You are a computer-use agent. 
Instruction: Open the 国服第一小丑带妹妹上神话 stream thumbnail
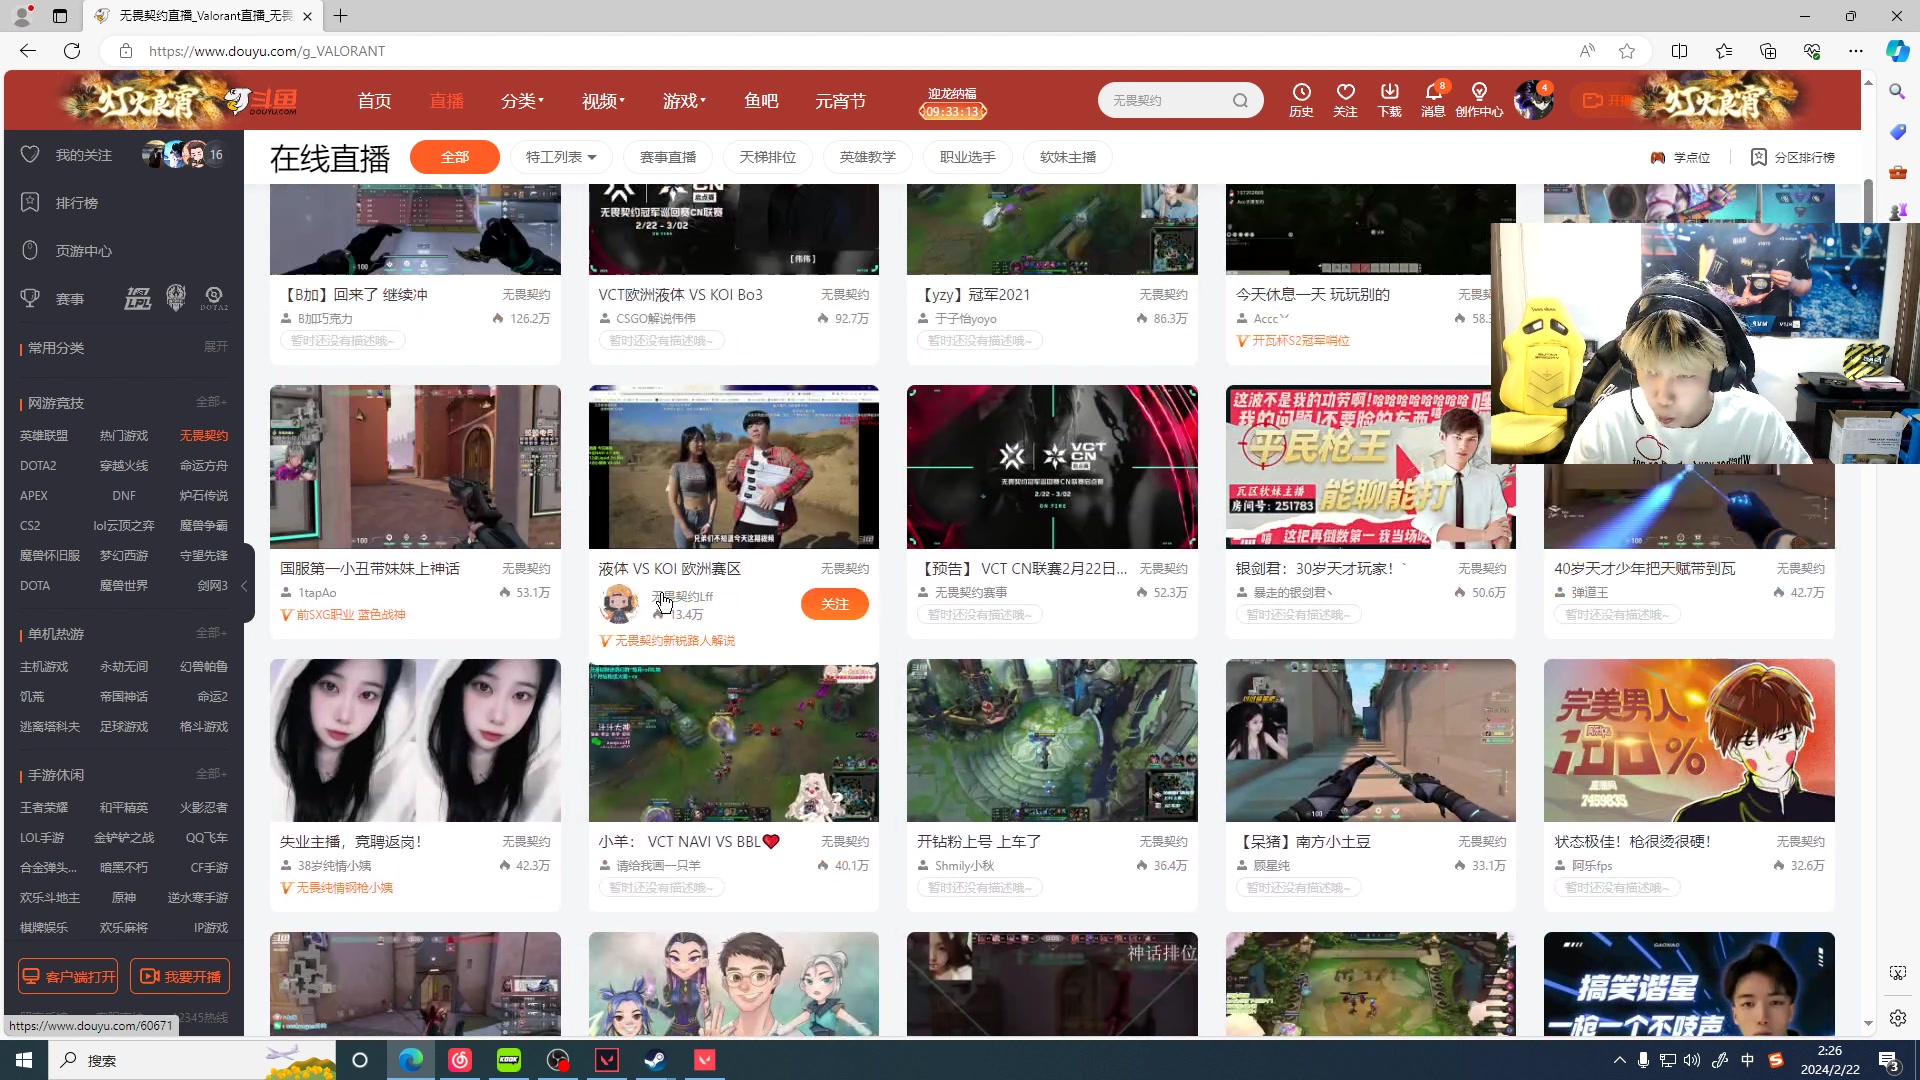(415, 467)
